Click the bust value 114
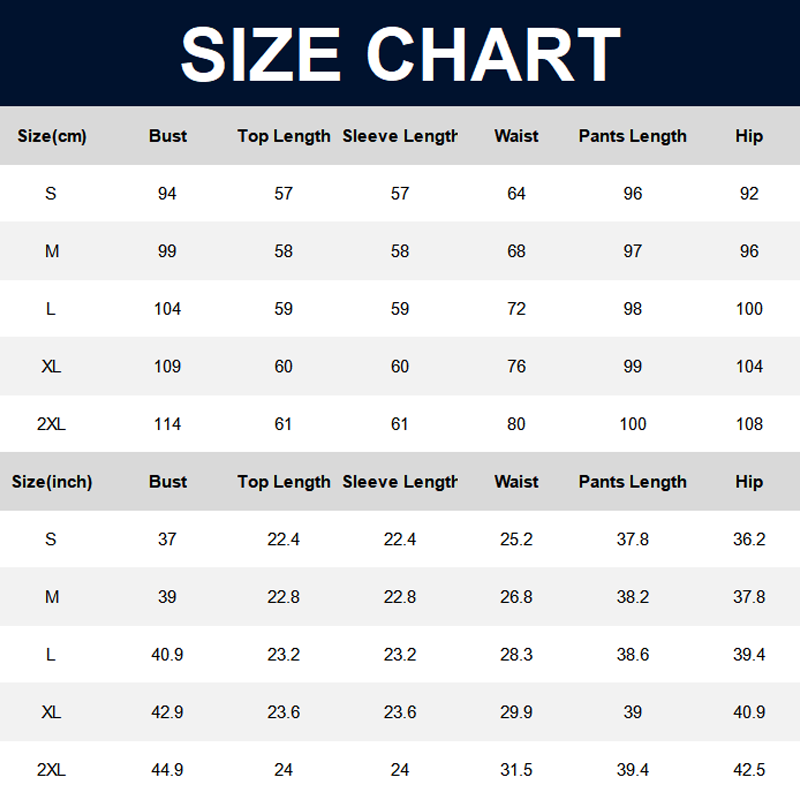 (167, 424)
